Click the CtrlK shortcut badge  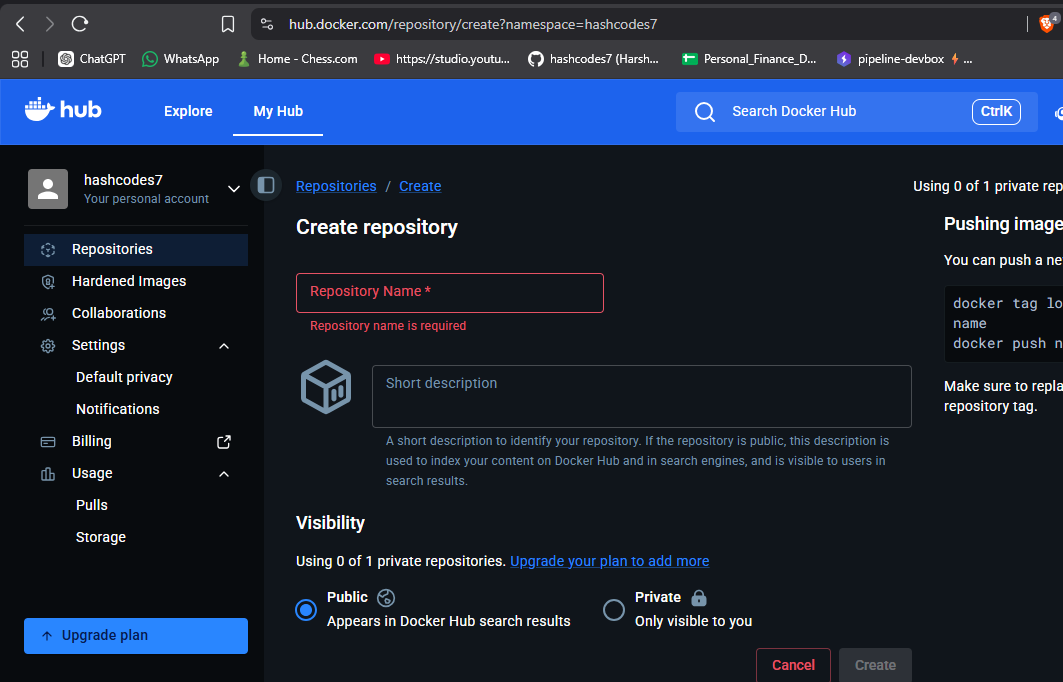(x=996, y=112)
